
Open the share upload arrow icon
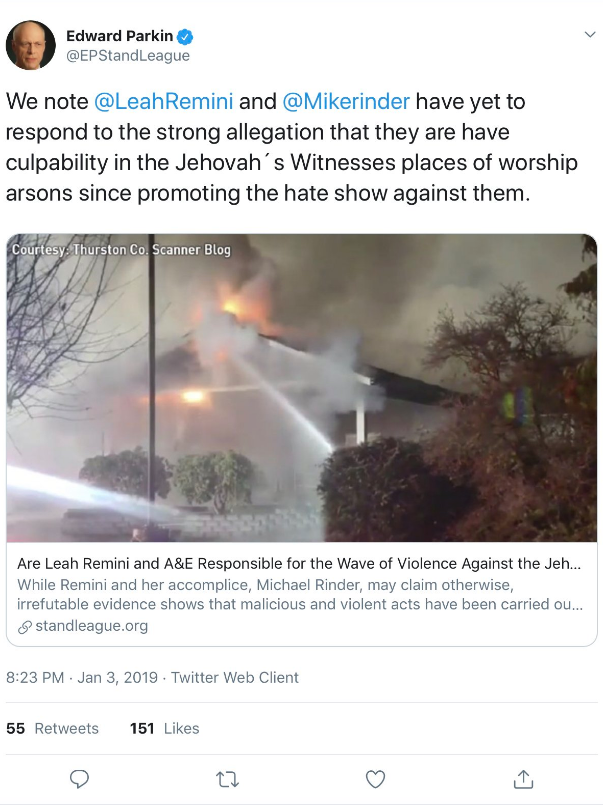pyautogui.click(x=523, y=779)
